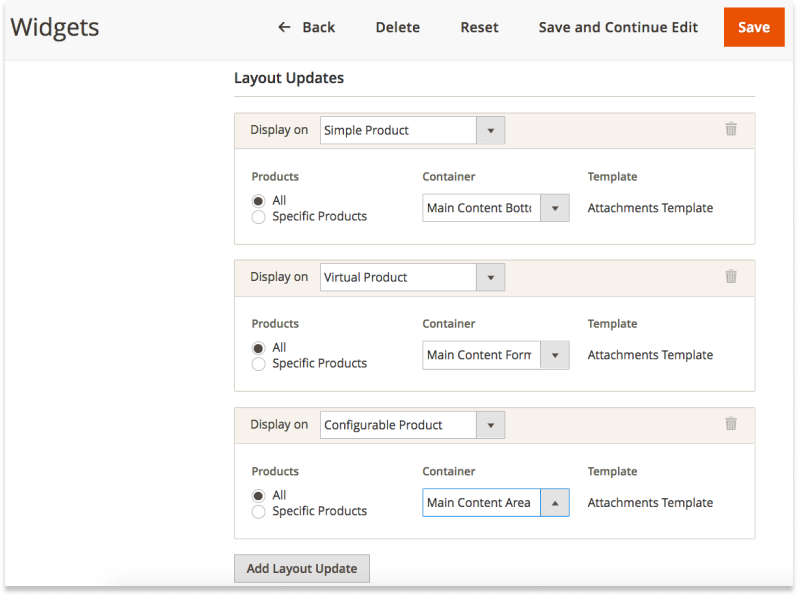Open Container dropdown Main Content Bottom
798x596 pixels.
point(496,208)
